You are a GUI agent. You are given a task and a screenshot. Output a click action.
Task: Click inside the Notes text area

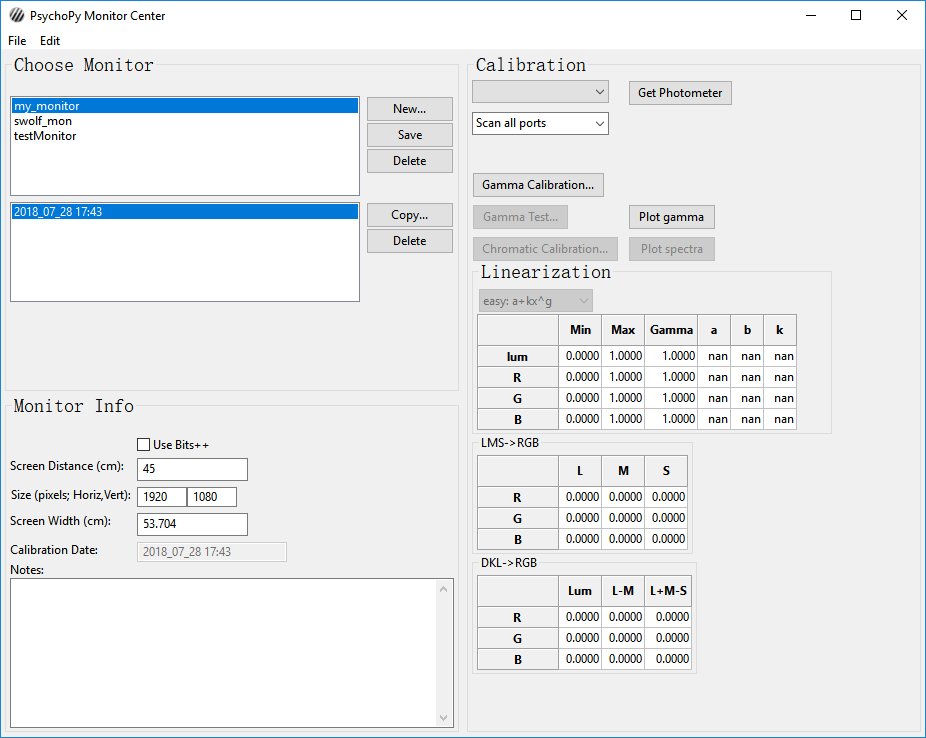(223, 653)
